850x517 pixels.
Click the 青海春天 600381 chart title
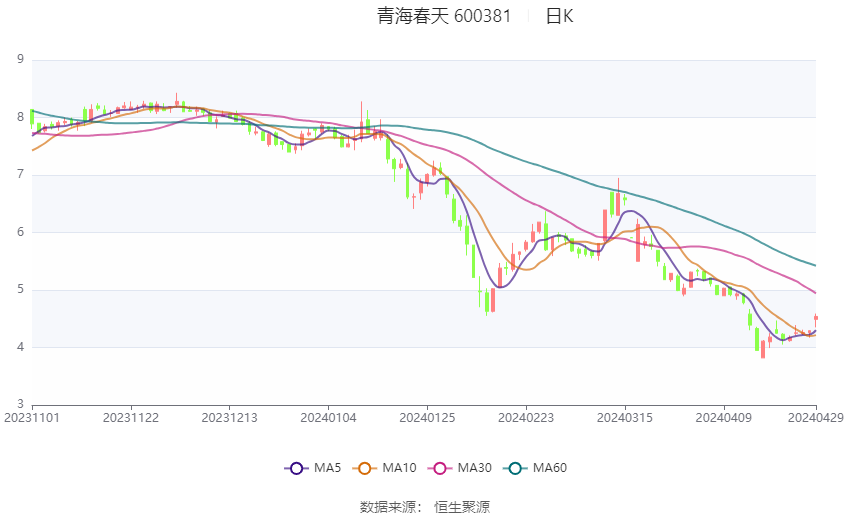(444, 16)
